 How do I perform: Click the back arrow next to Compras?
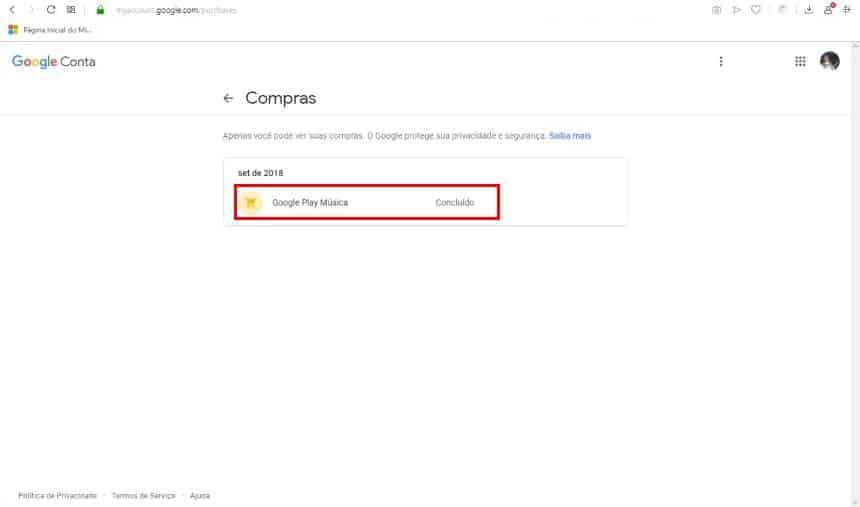click(228, 98)
